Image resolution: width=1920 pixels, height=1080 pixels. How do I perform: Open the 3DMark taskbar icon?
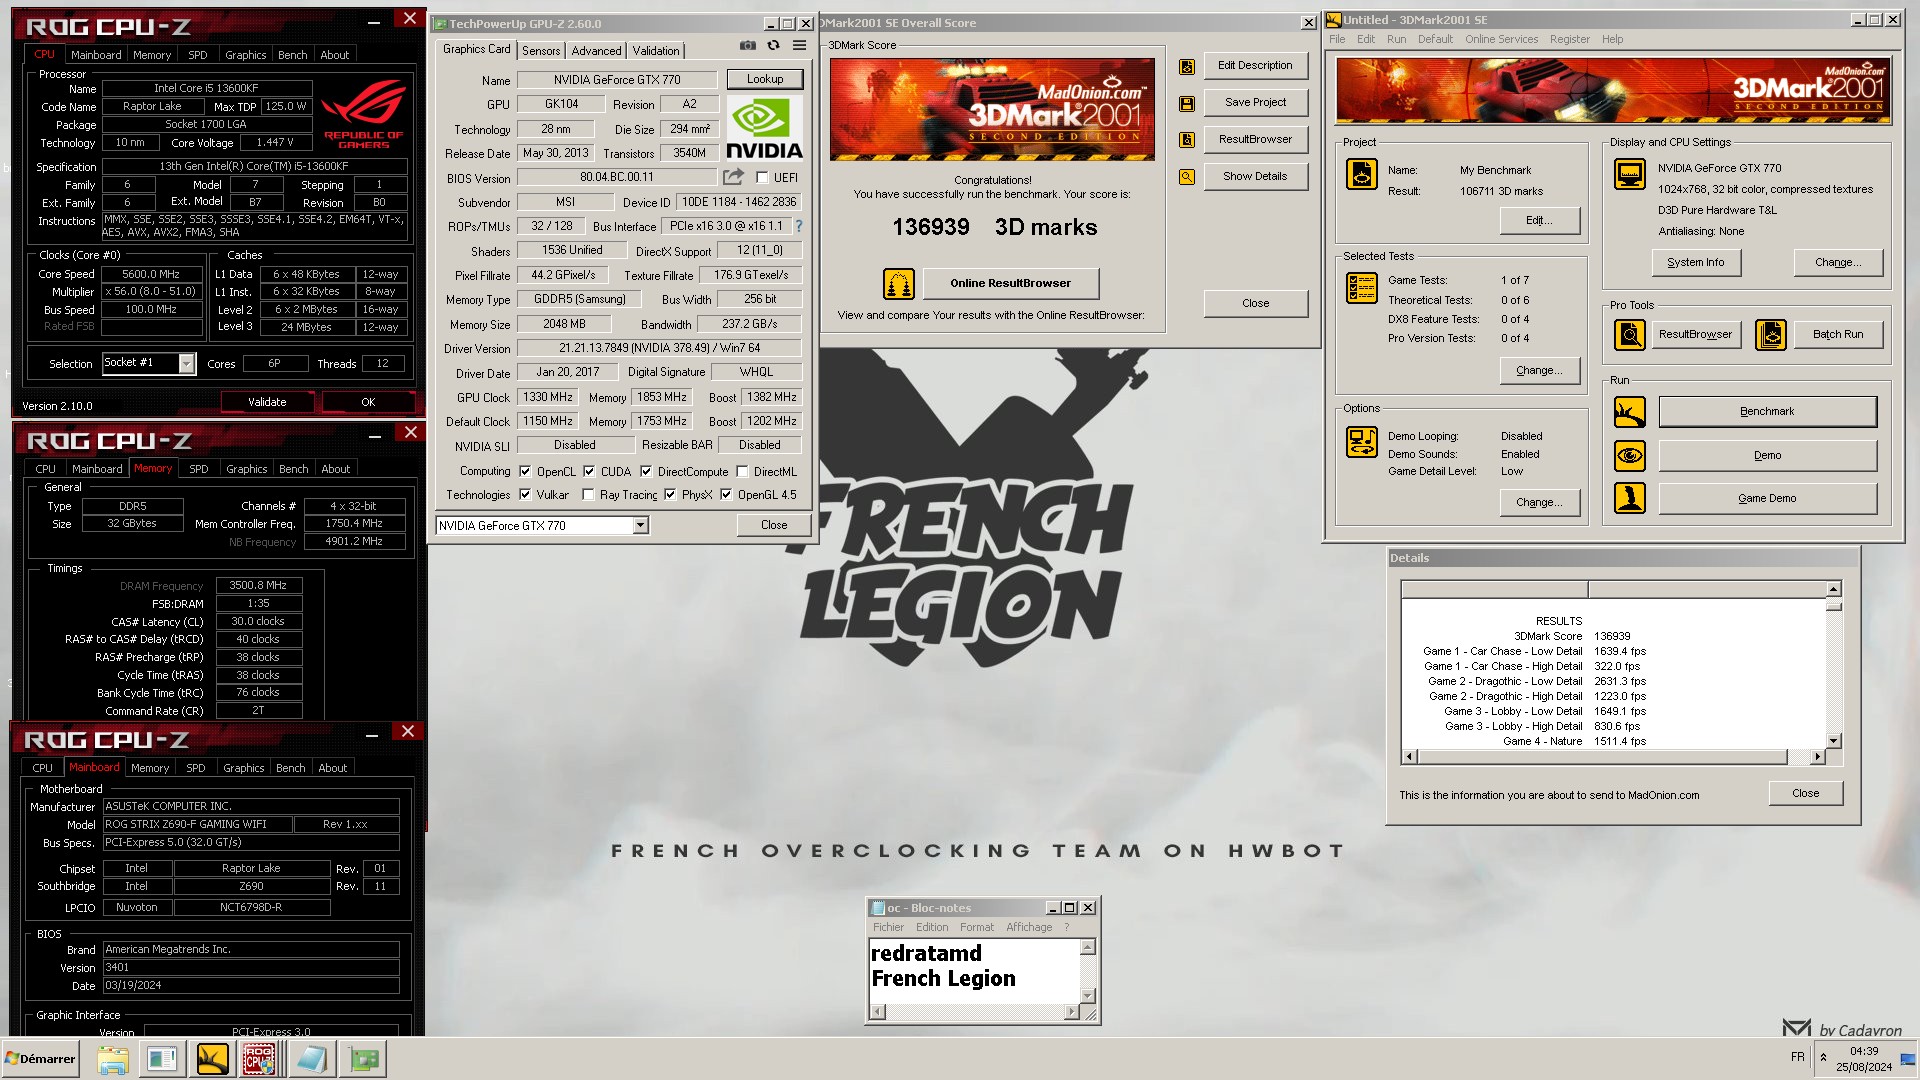[212, 1059]
